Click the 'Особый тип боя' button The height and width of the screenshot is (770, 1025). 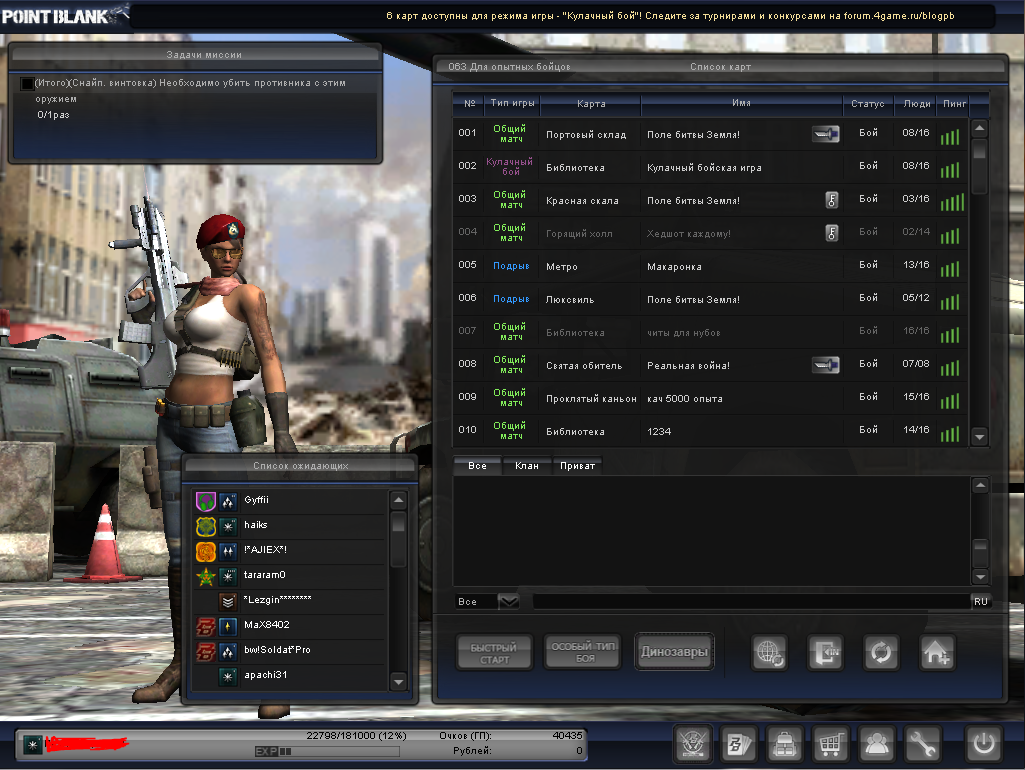tap(583, 652)
